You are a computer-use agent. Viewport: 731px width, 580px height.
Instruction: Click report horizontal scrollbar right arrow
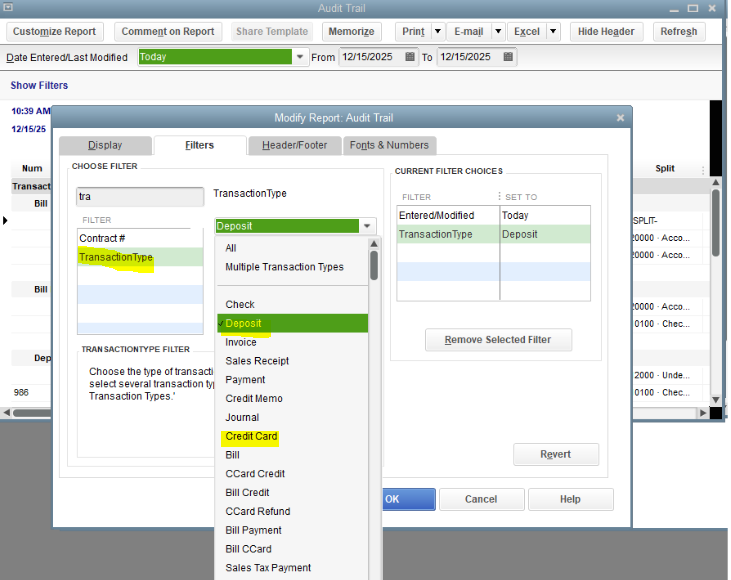pyautogui.click(x=703, y=413)
